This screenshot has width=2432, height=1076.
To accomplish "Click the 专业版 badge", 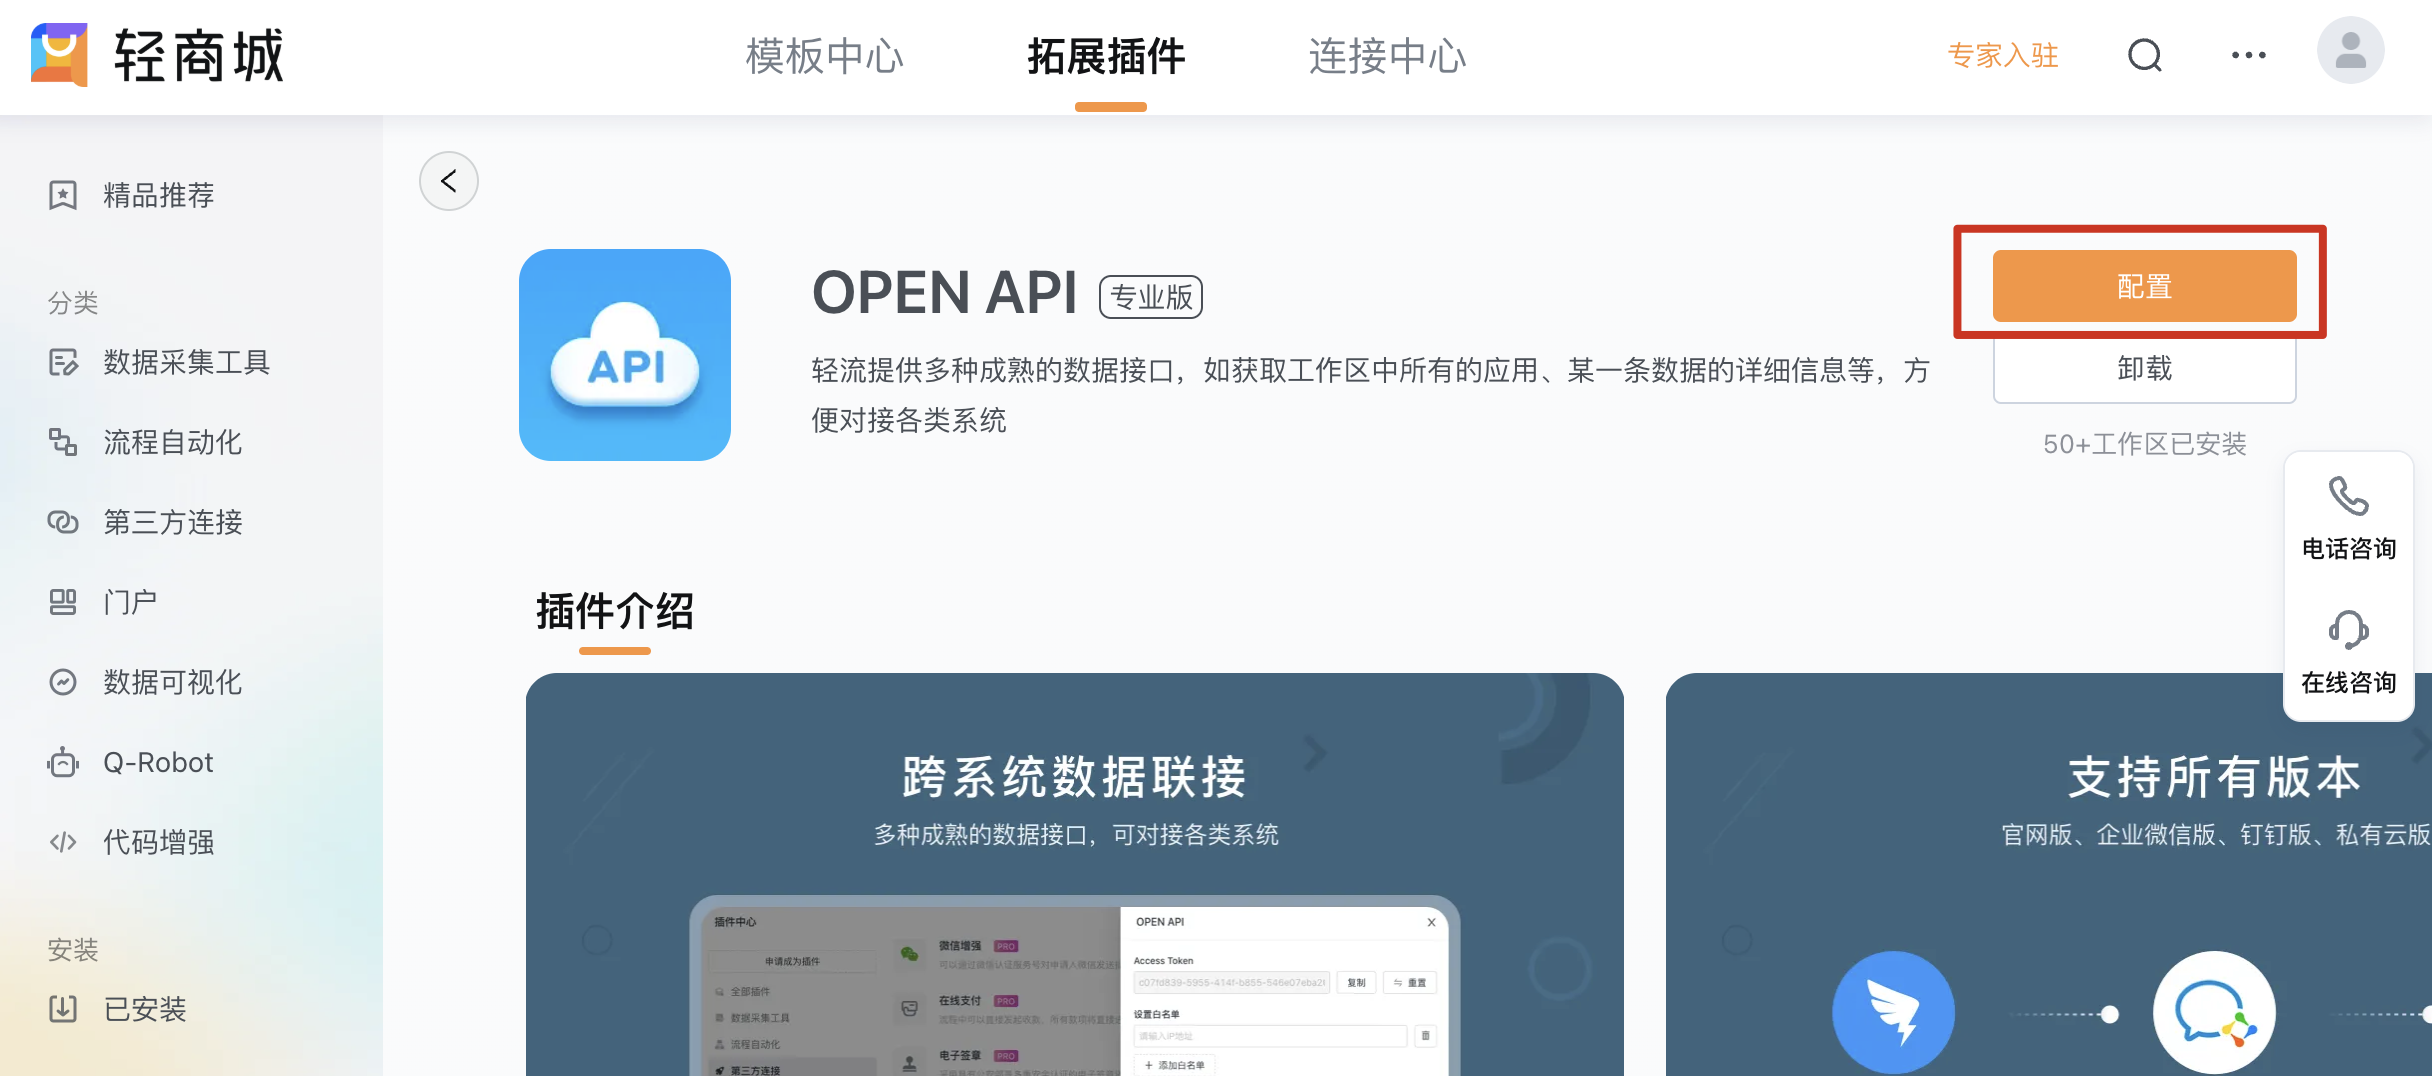I will (1151, 297).
